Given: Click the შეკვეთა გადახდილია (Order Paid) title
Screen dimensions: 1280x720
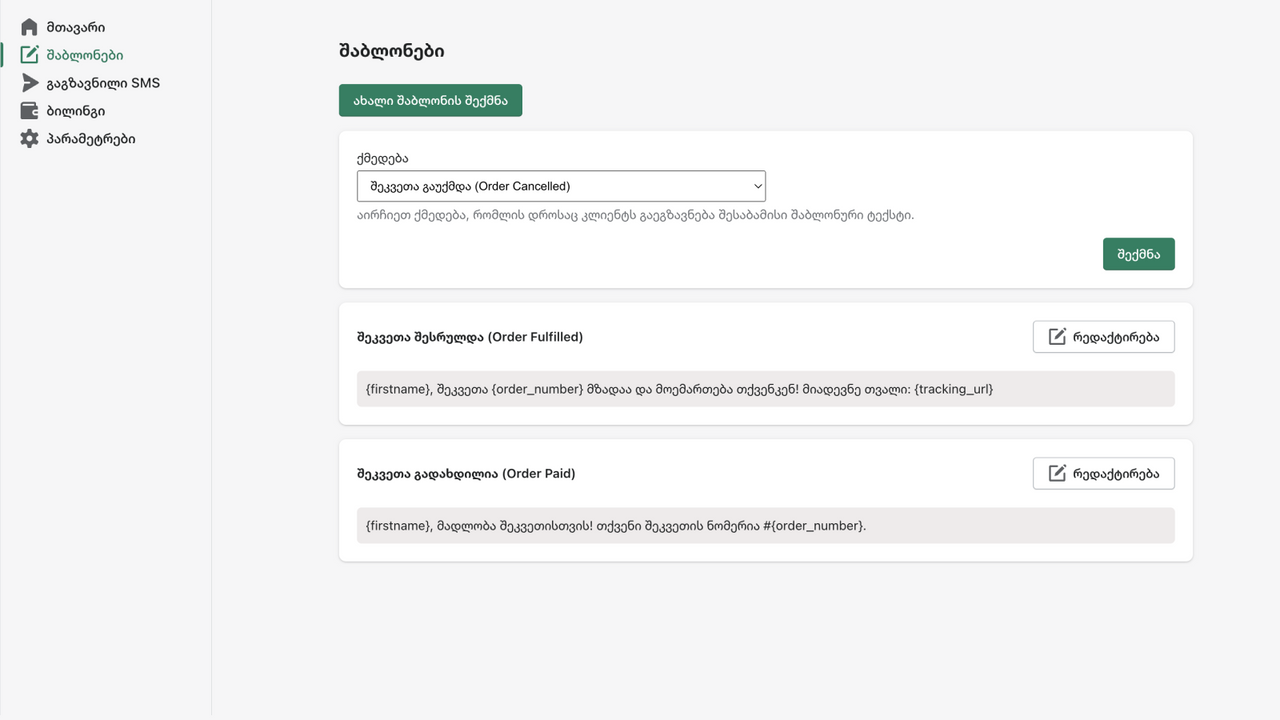Looking at the screenshot, I should pyautogui.click(x=466, y=473).
